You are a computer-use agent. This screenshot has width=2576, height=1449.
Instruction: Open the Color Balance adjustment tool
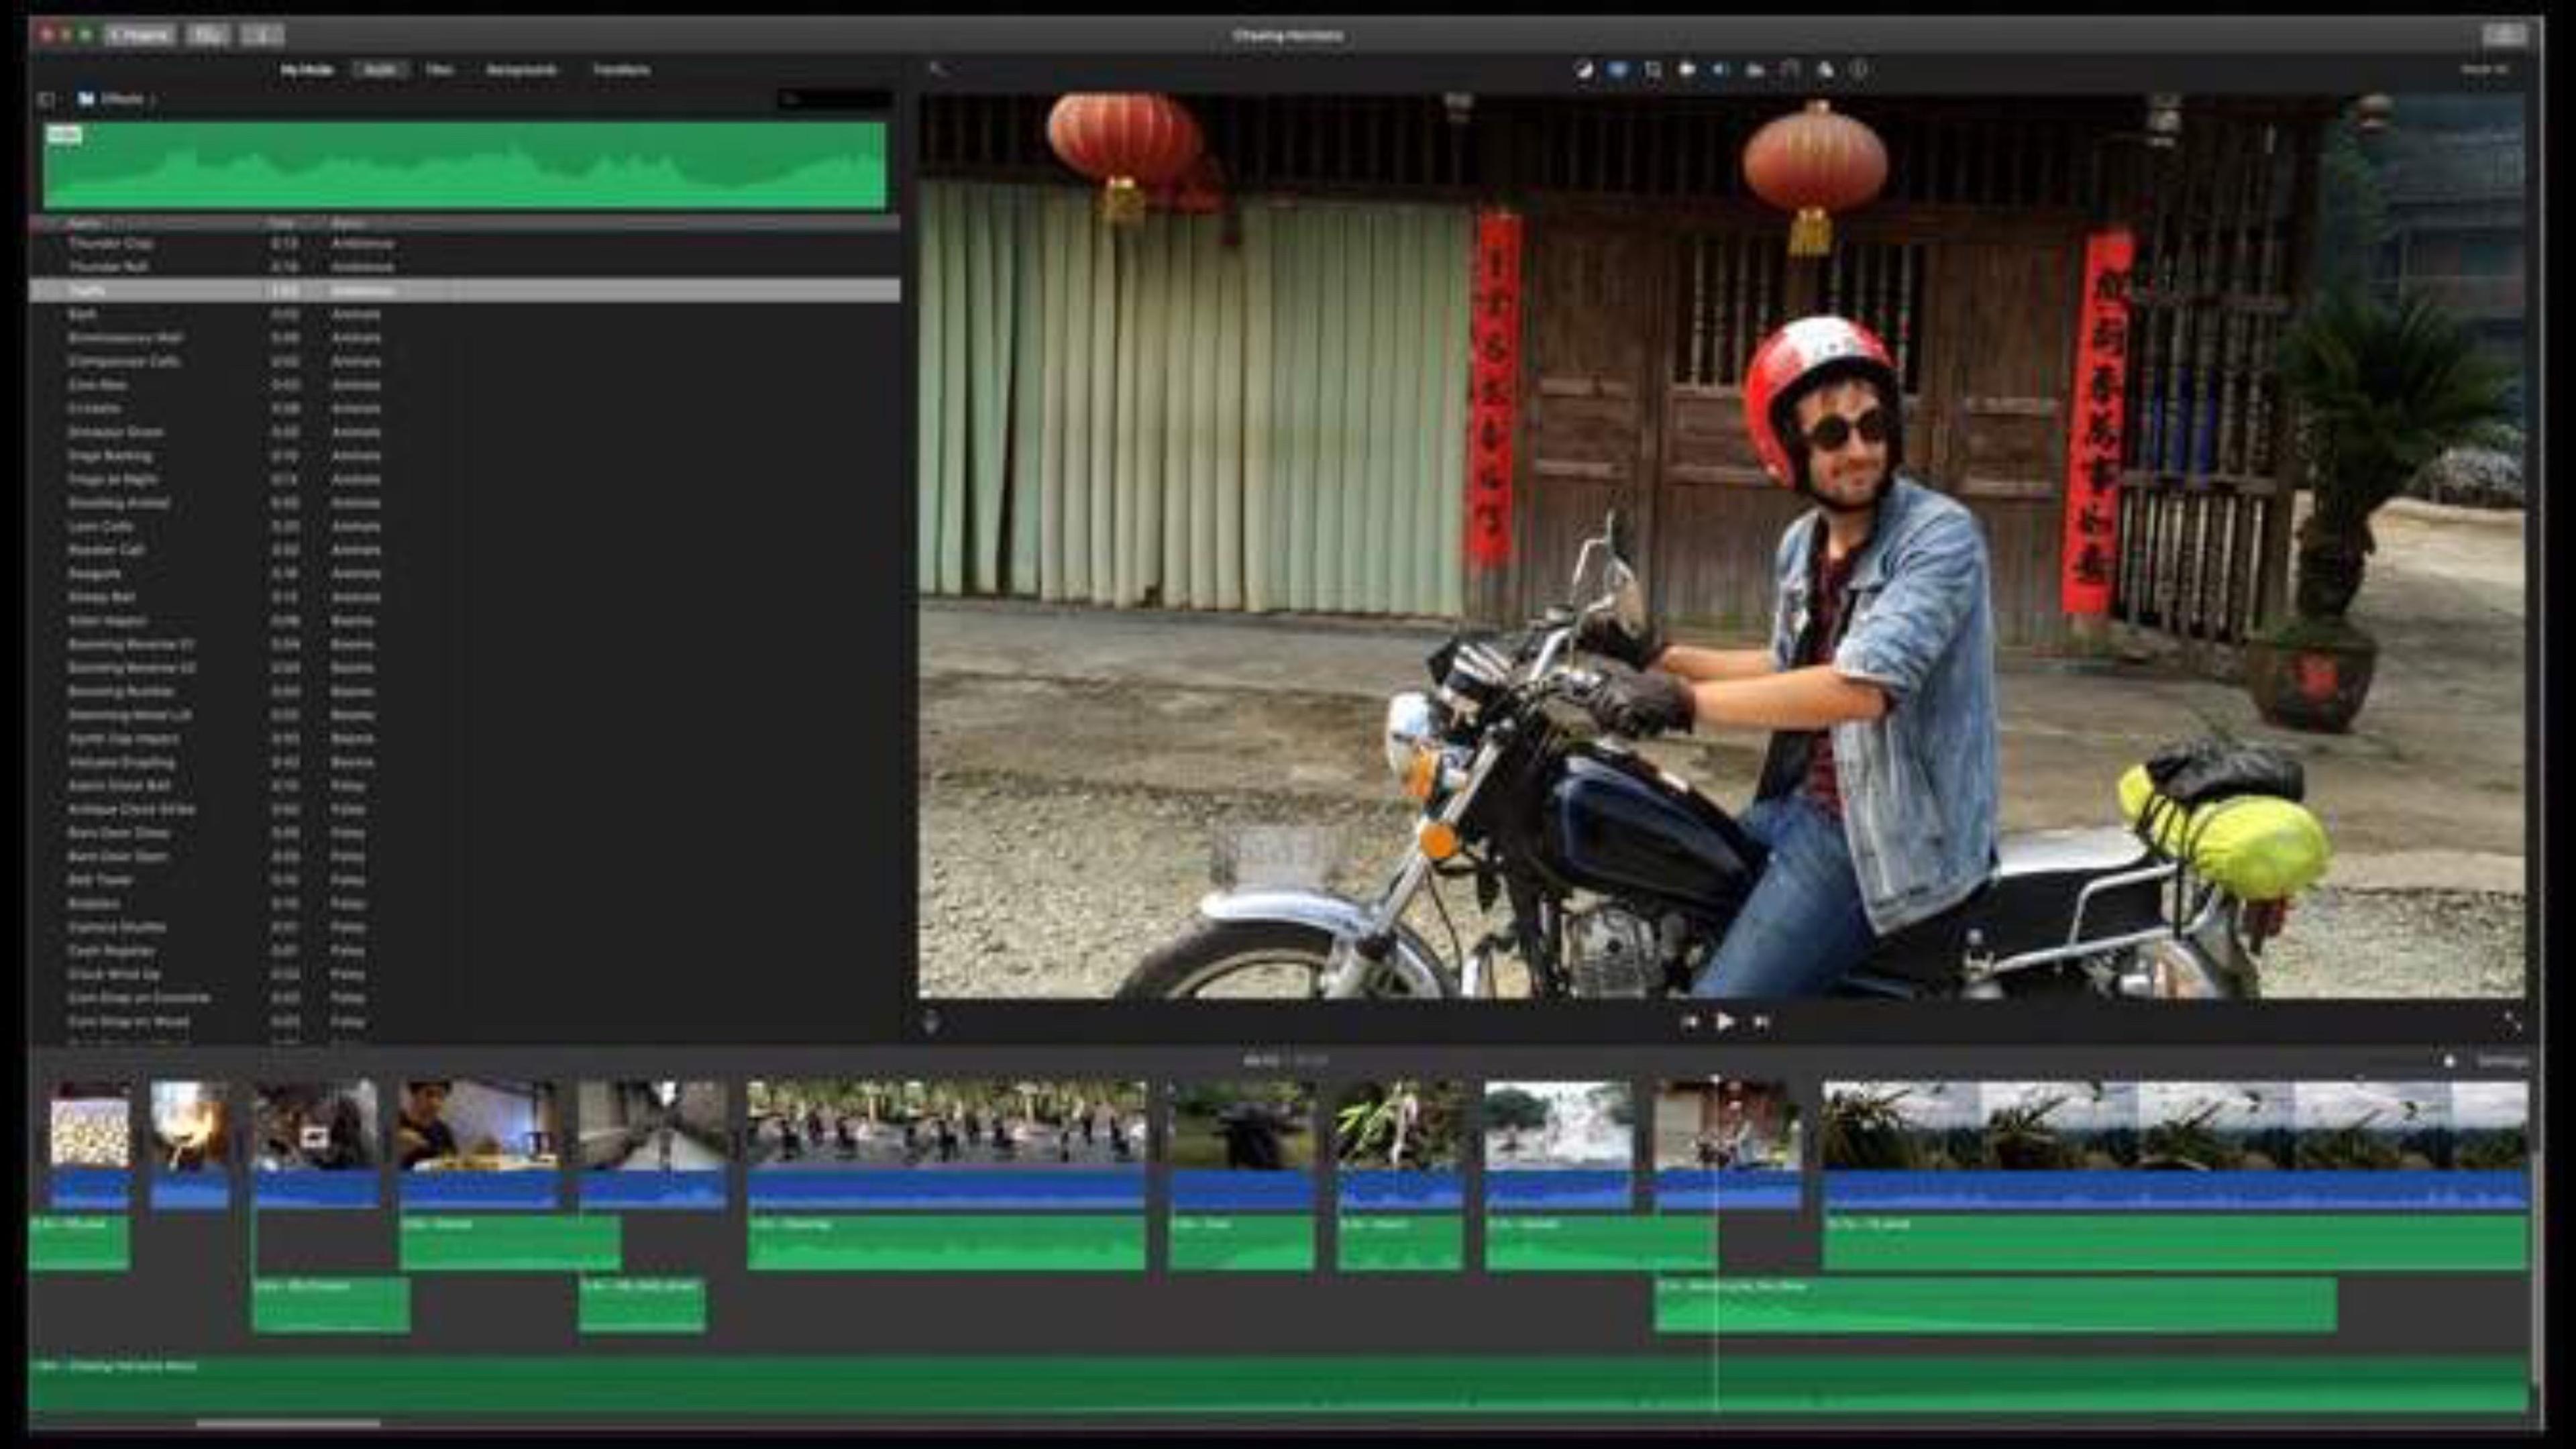(x=1583, y=69)
